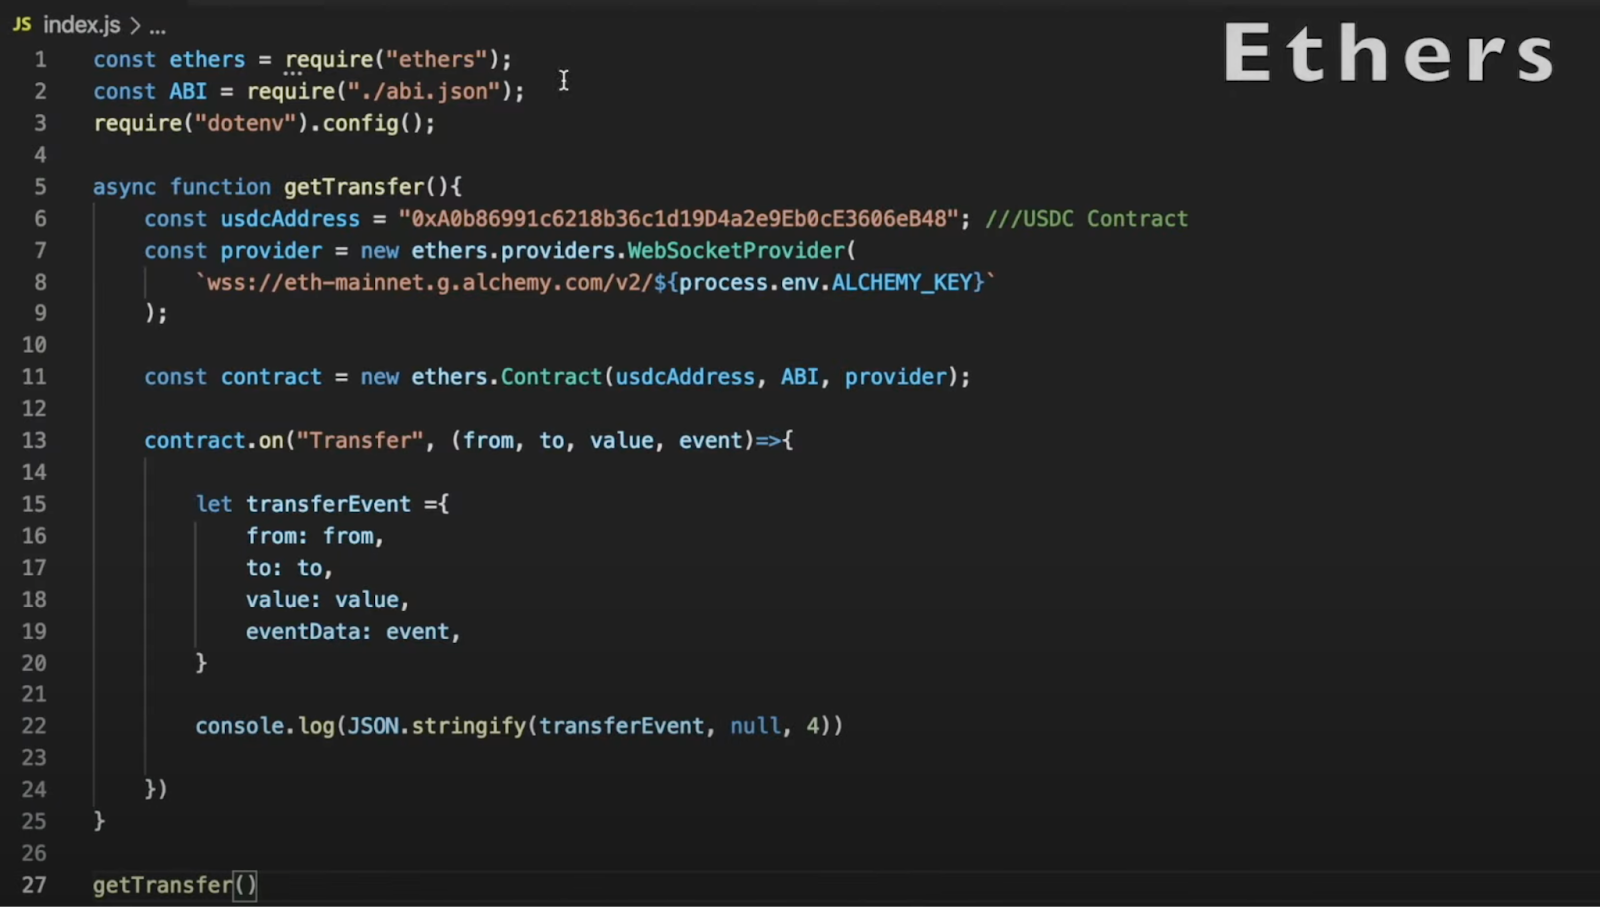
Task: Click the getTransfer function name on line 5
Action: coord(354,187)
